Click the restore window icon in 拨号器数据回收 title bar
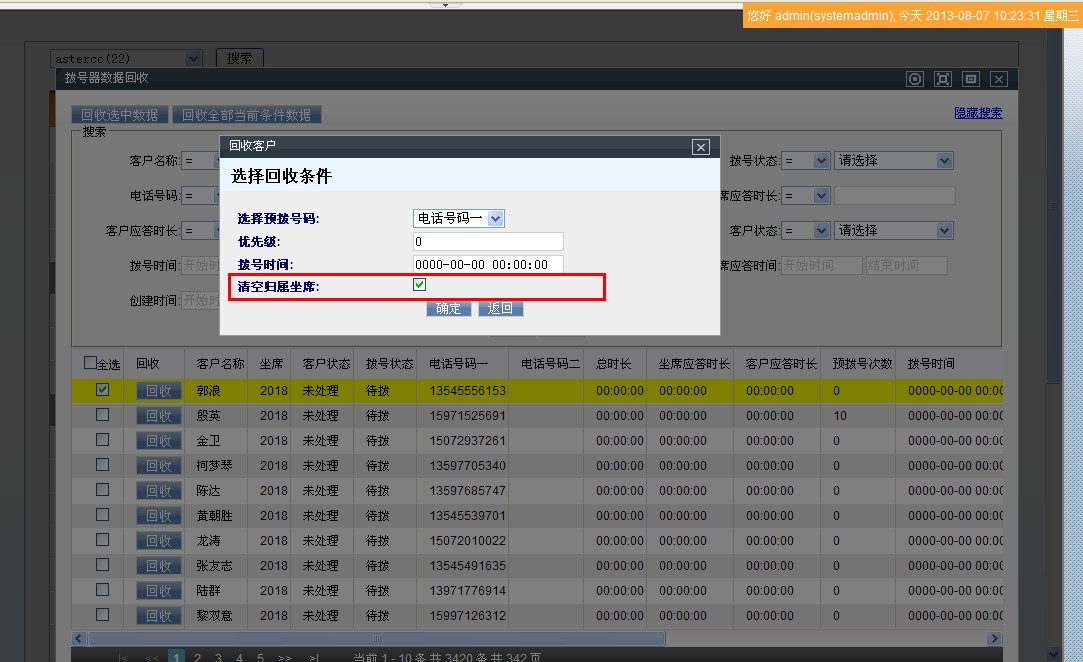Image resolution: width=1083 pixels, height=662 pixels. pos(970,79)
